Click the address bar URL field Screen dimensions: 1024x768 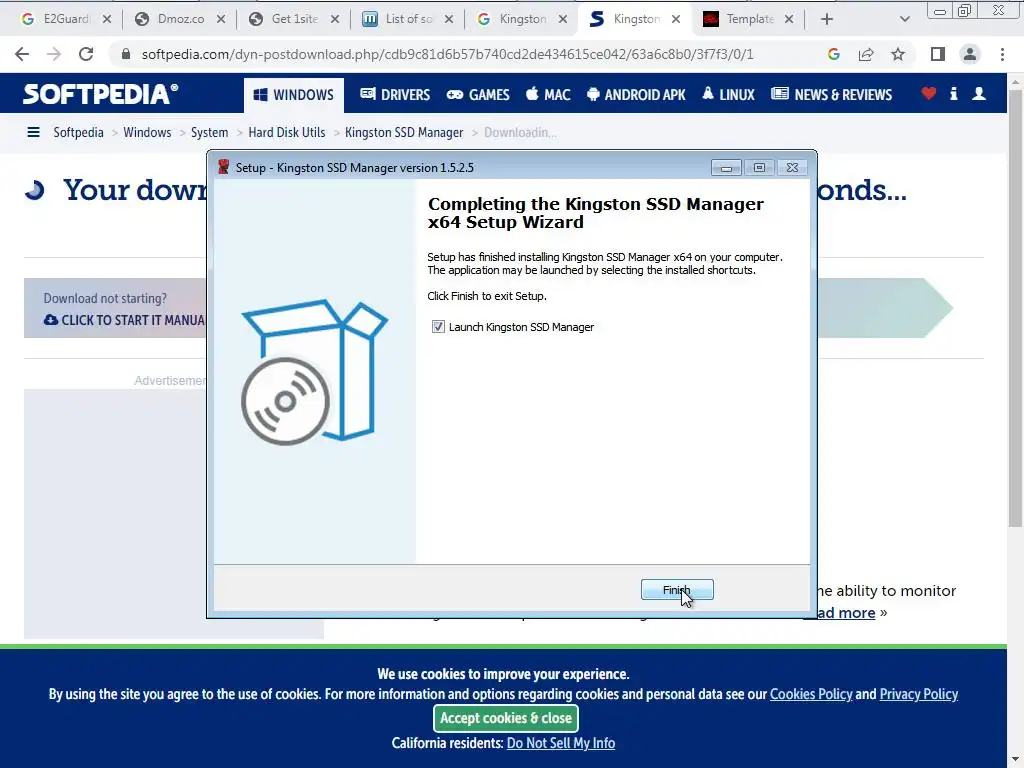point(447,54)
